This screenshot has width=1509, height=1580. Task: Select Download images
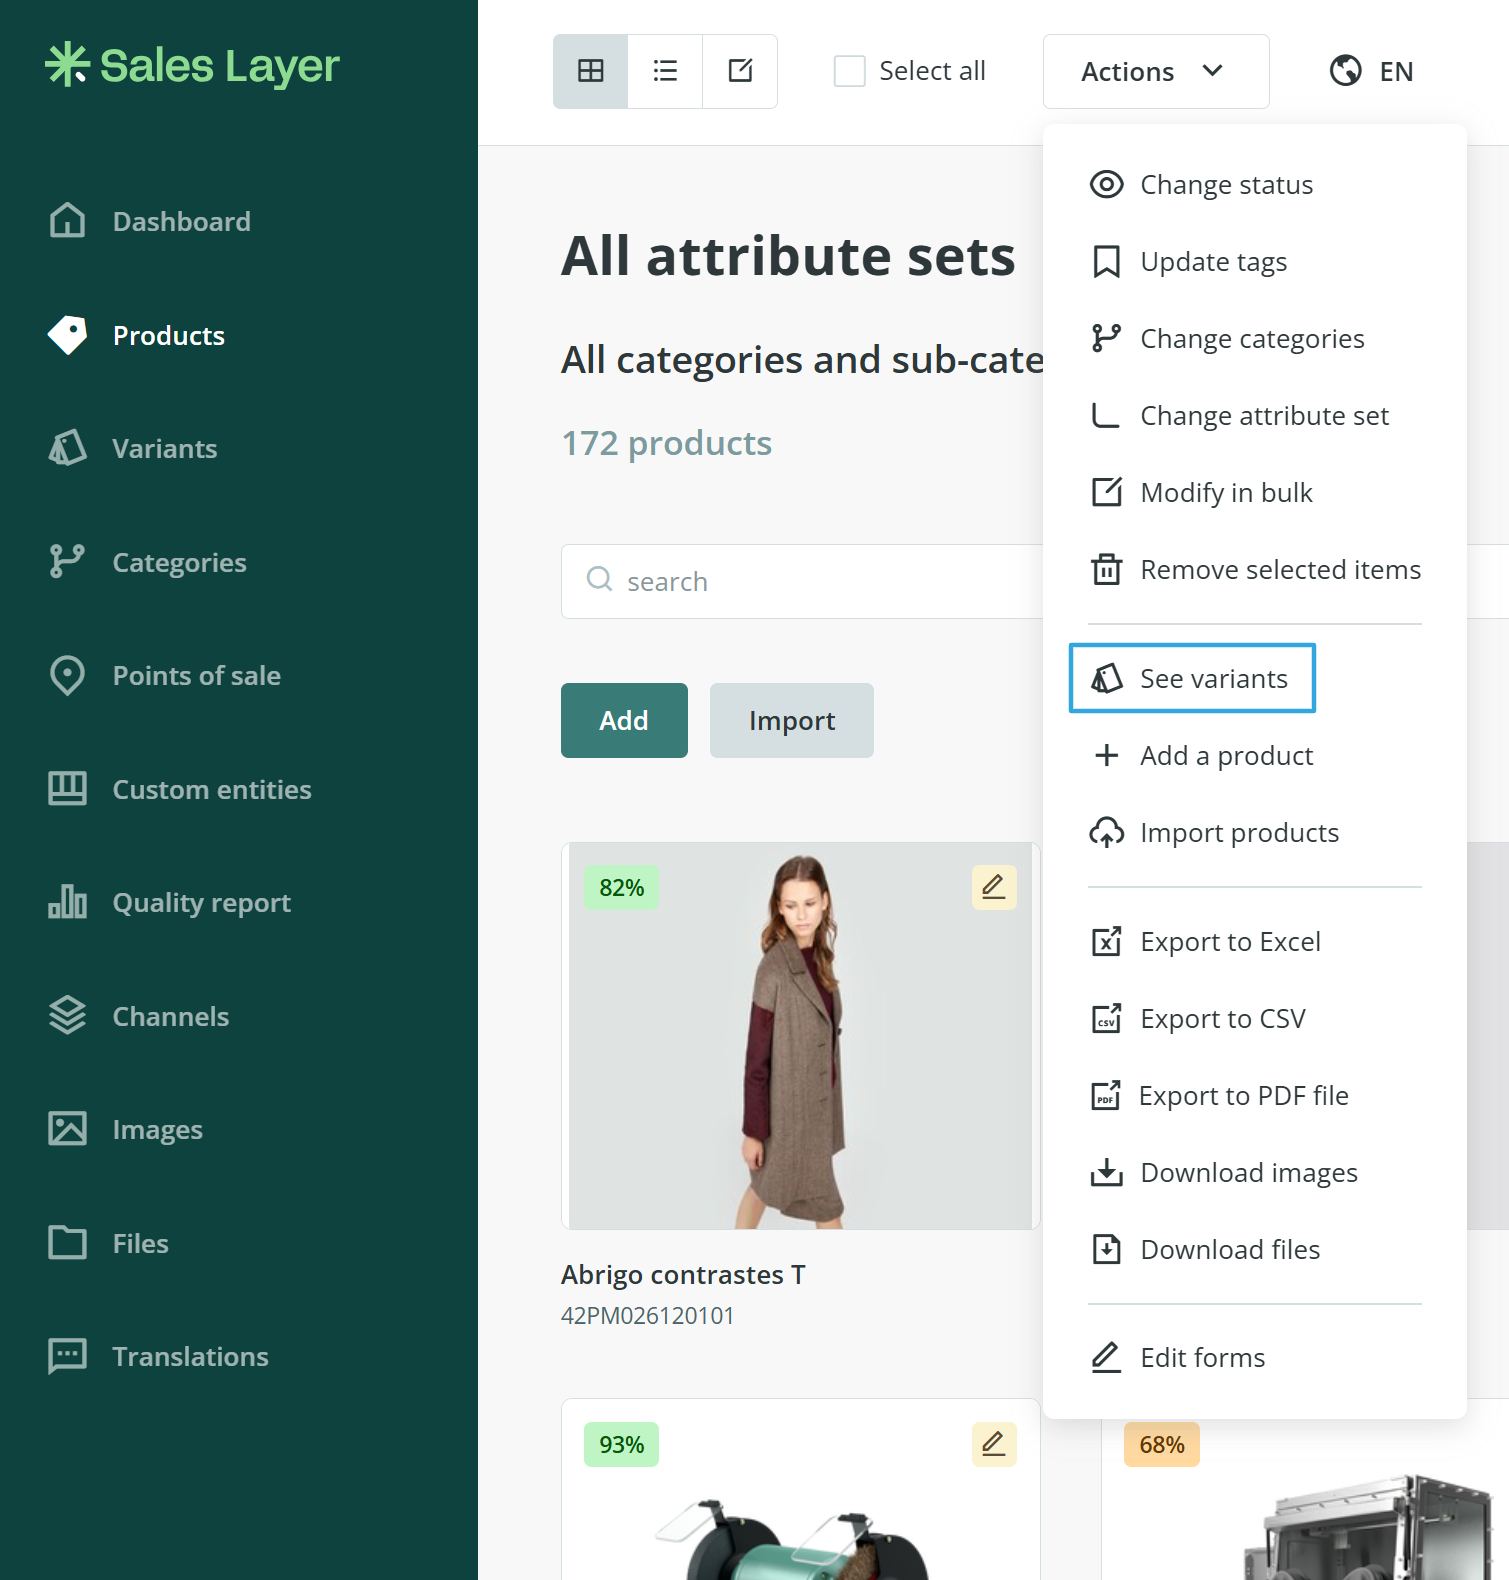1224,1172
